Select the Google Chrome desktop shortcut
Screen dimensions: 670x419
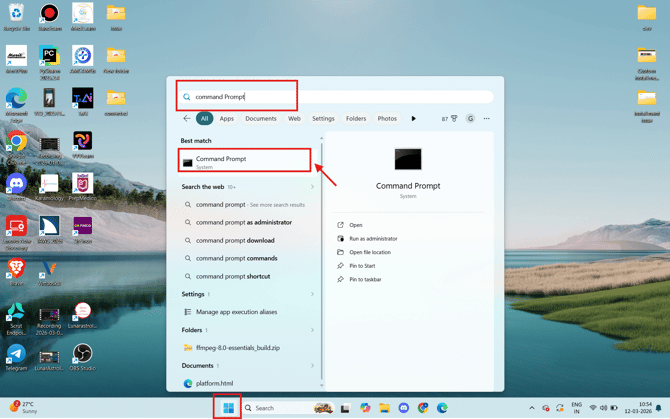tap(16, 147)
